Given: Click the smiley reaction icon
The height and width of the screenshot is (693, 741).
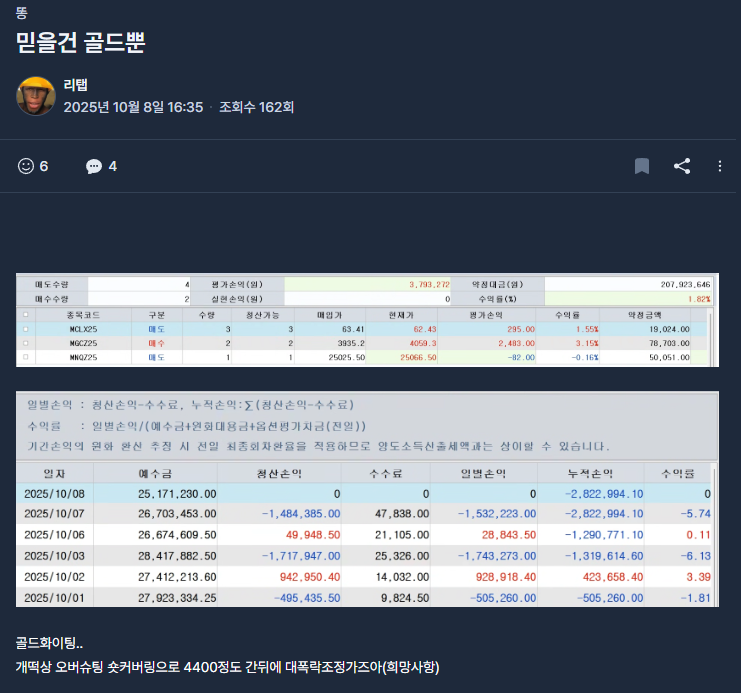Looking at the screenshot, I should point(26,166).
